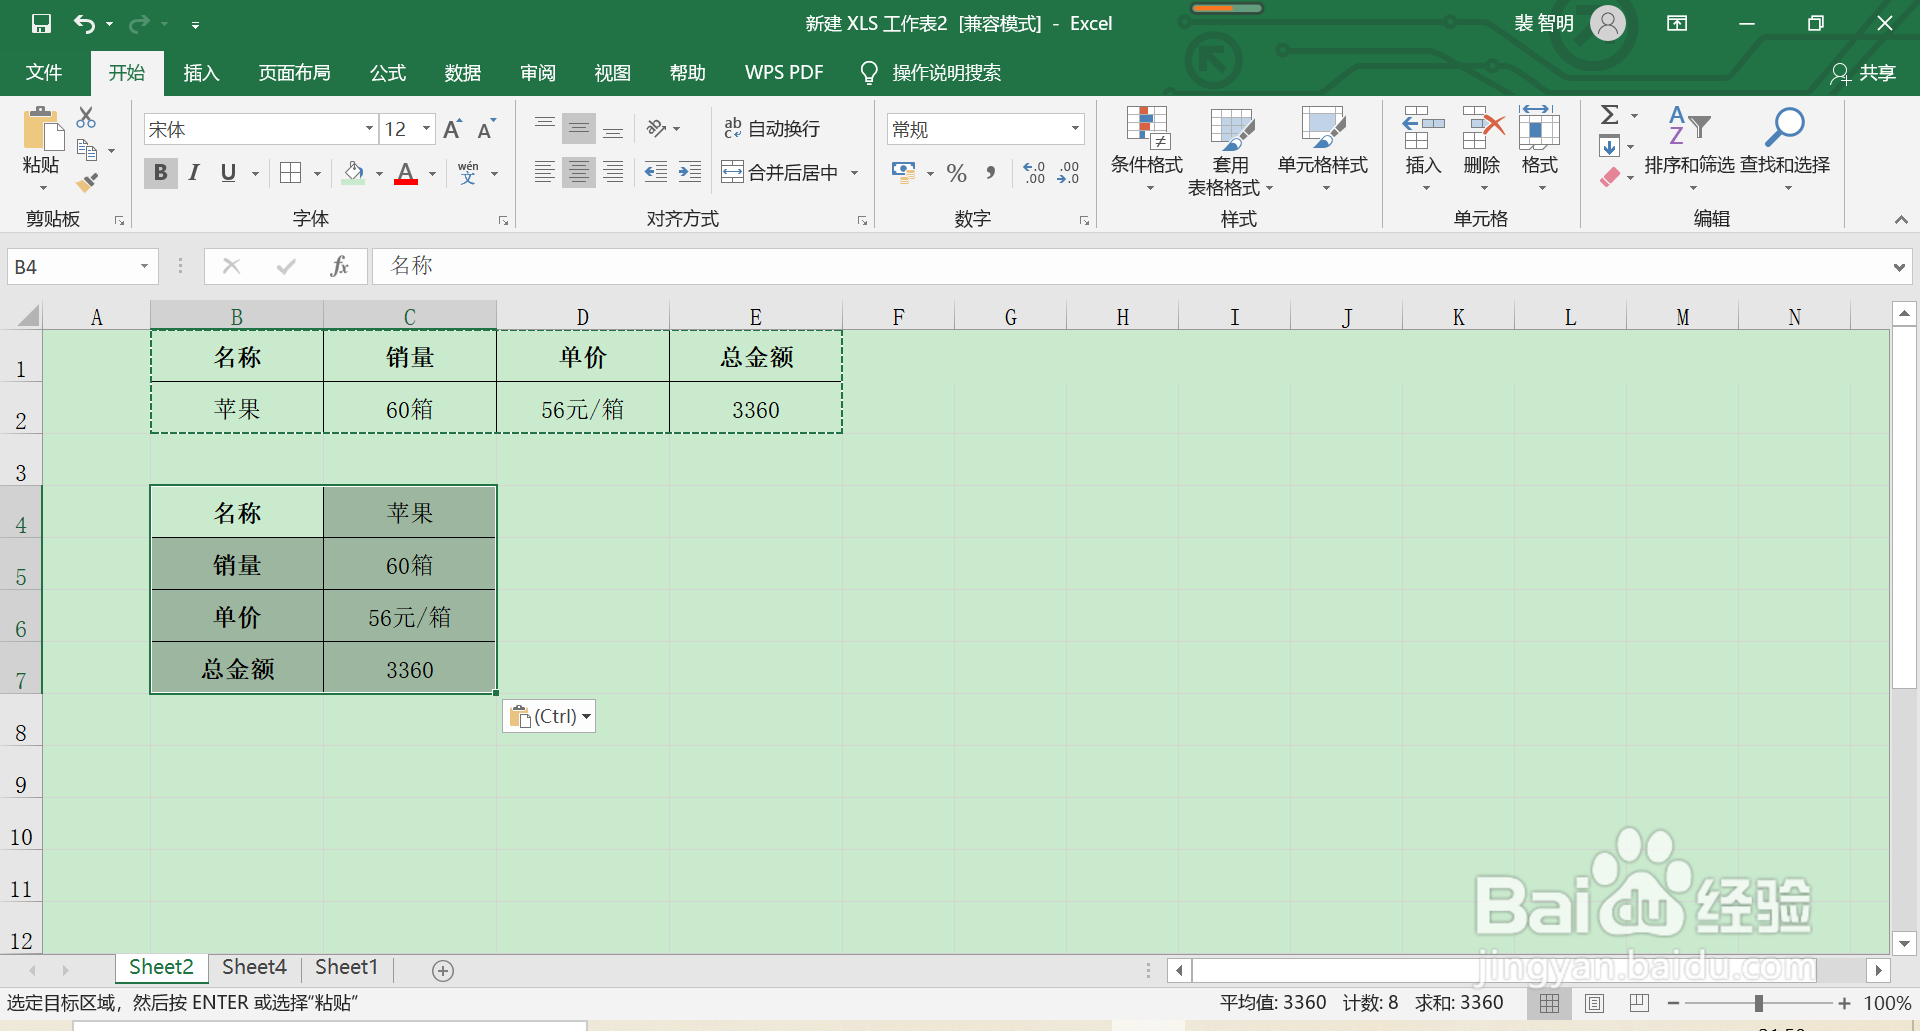
Task: Open the 常规 number format dropdown
Action: (x=1076, y=129)
